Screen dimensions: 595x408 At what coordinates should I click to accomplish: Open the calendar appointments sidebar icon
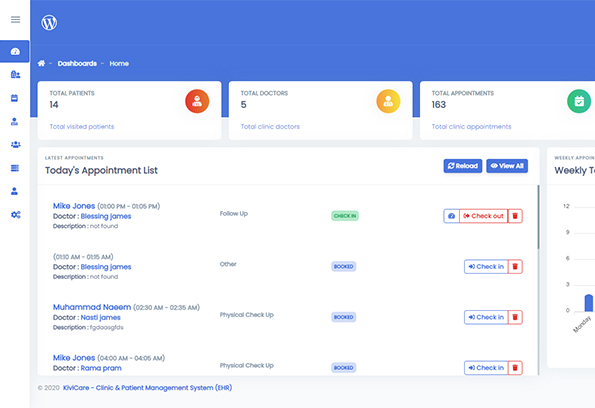point(14,98)
